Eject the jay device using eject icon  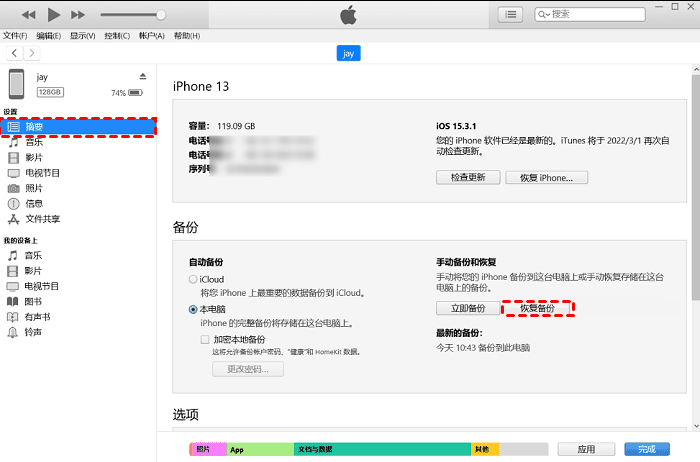142,77
